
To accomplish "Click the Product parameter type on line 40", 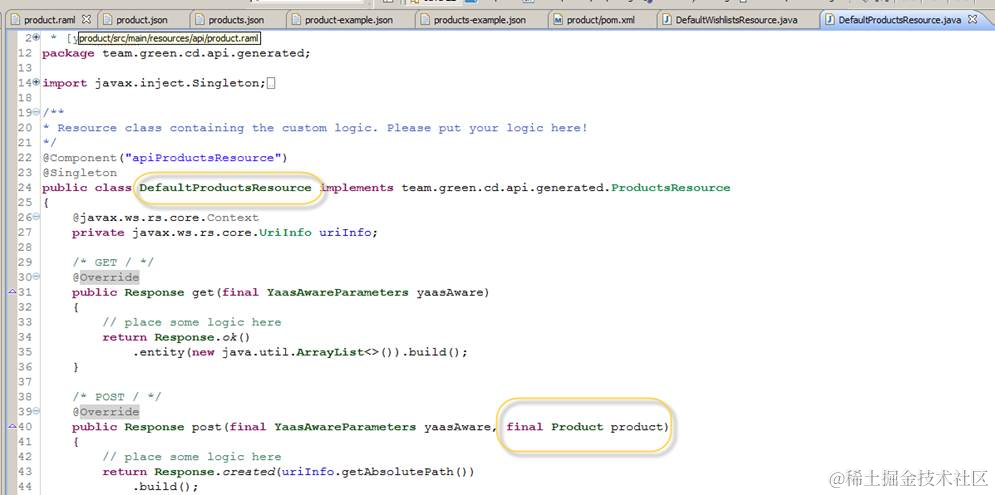I will pyautogui.click(x=577, y=427).
